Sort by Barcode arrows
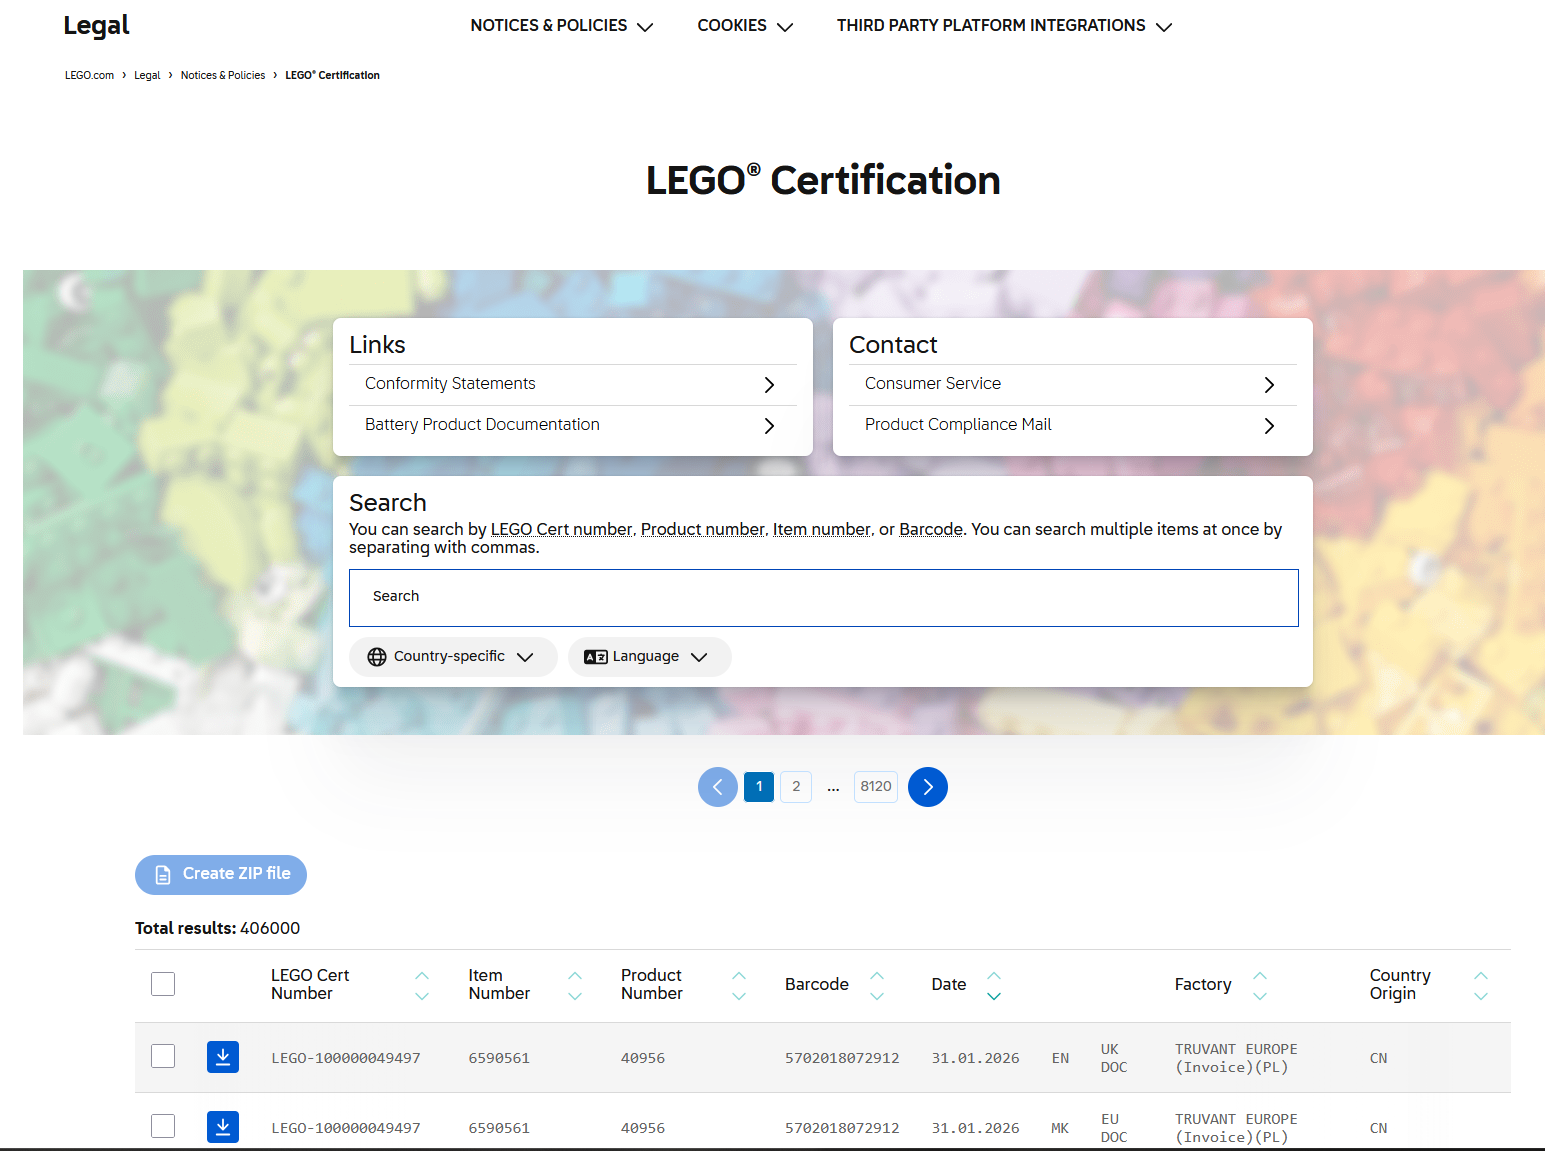This screenshot has height=1151, width=1545. (877, 985)
